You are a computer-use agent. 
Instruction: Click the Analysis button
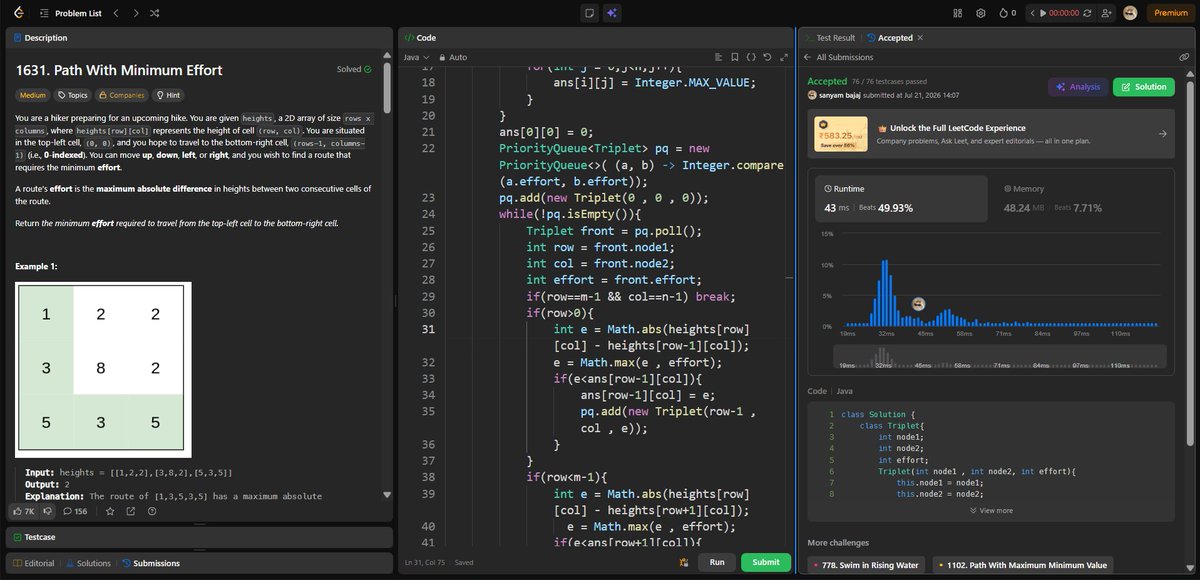pos(1078,87)
